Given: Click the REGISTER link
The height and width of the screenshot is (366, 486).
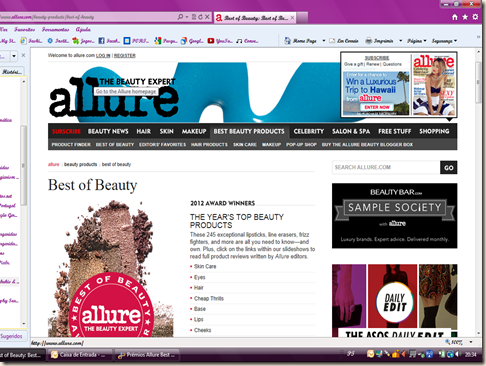Looking at the screenshot, I should coord(125,56).
